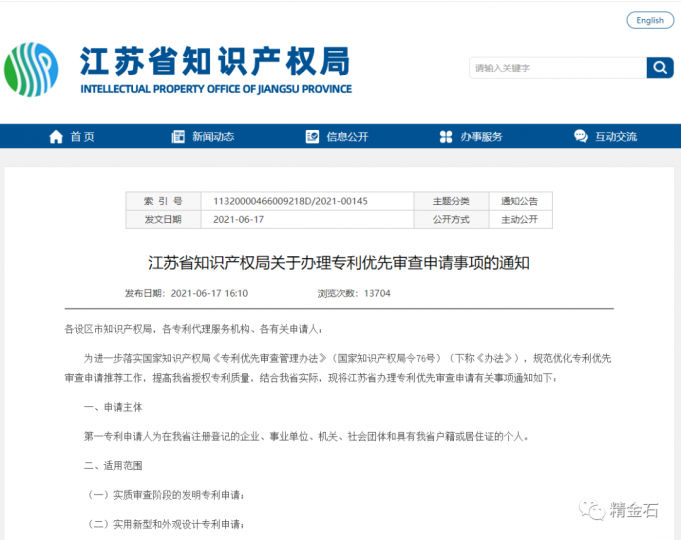
Task: Click the icon beside 信息公开
Action: coord(312,136)
